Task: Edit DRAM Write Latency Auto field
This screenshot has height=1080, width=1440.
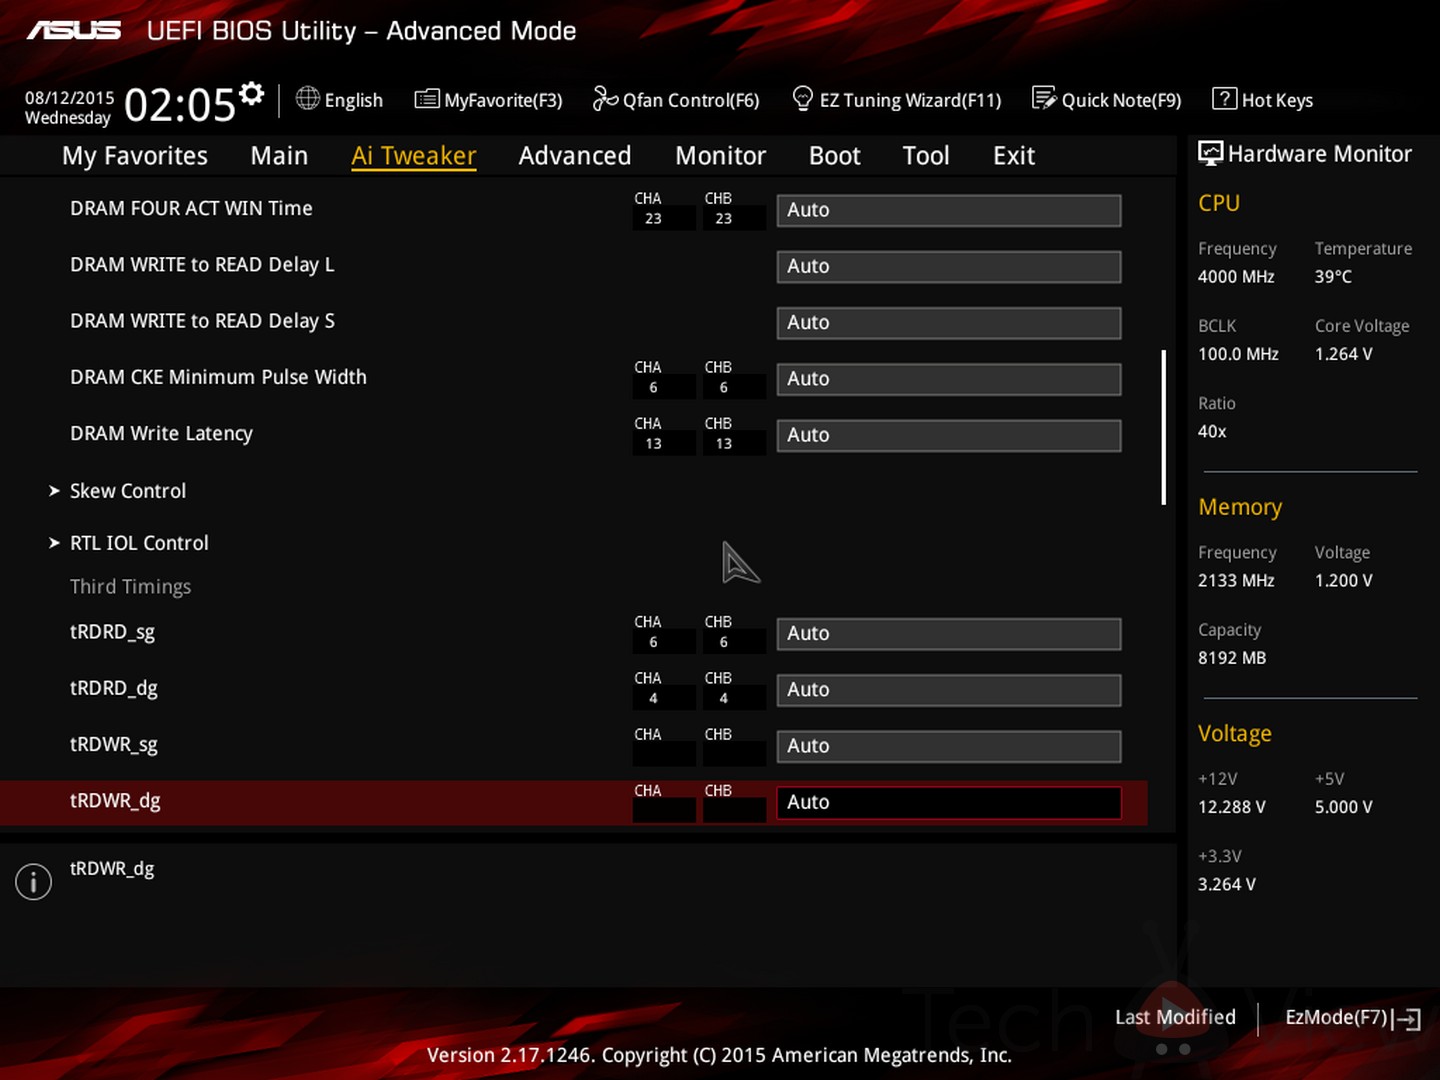Action: pyautogui.click(x=949, y=435)
